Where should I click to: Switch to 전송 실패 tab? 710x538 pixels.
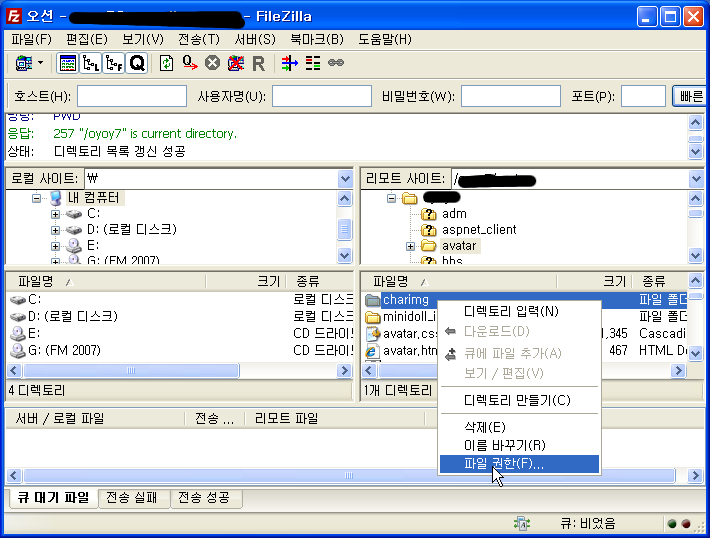(132, 498)
